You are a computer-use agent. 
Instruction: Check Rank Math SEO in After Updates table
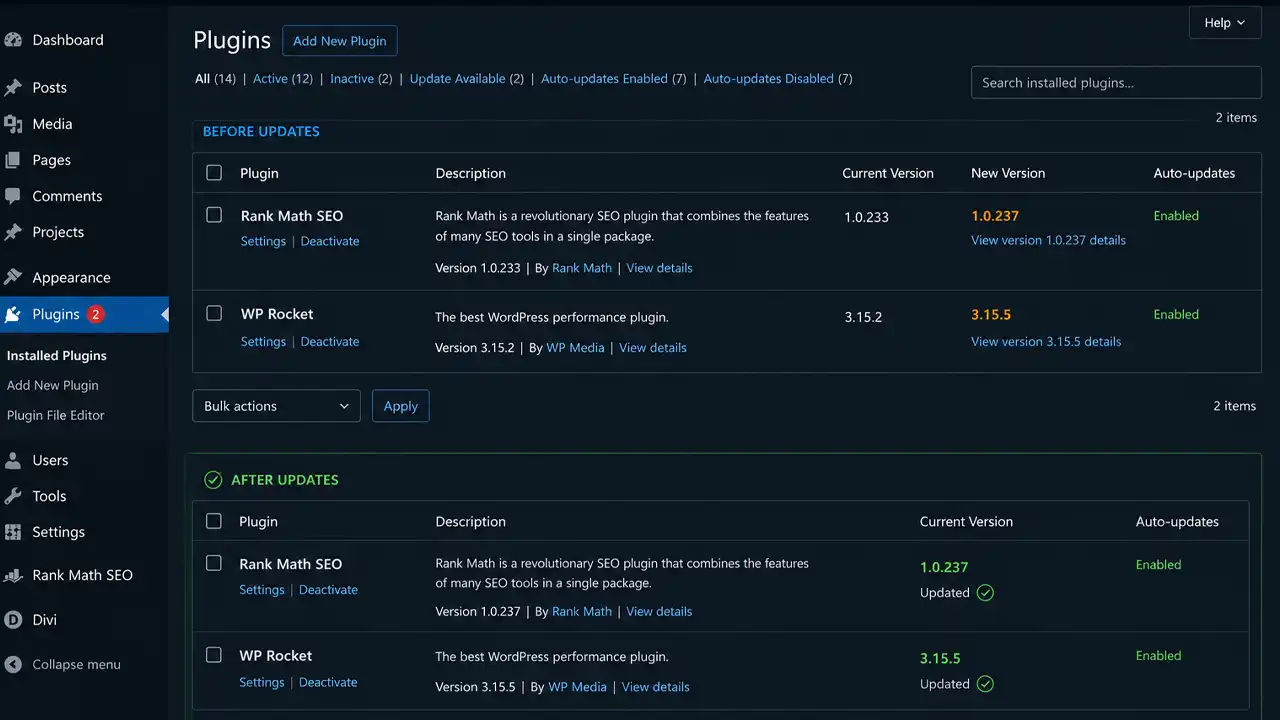[214, 563]
